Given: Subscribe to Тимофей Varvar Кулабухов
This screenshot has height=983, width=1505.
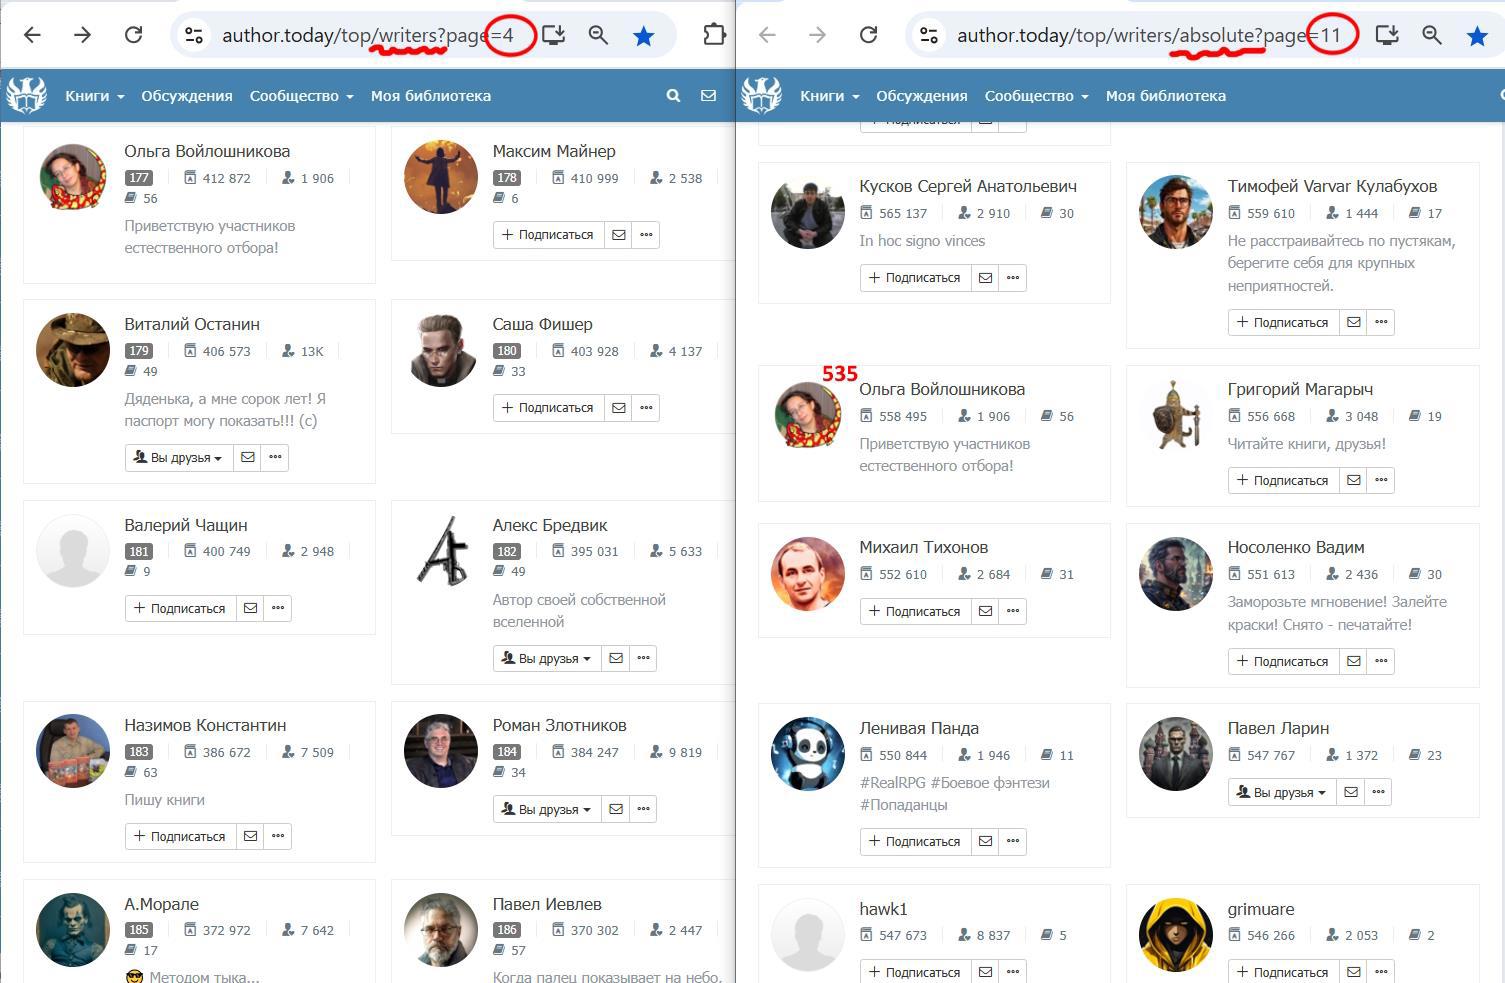Looking at the screenshot, I should (x=1284, y=322).
